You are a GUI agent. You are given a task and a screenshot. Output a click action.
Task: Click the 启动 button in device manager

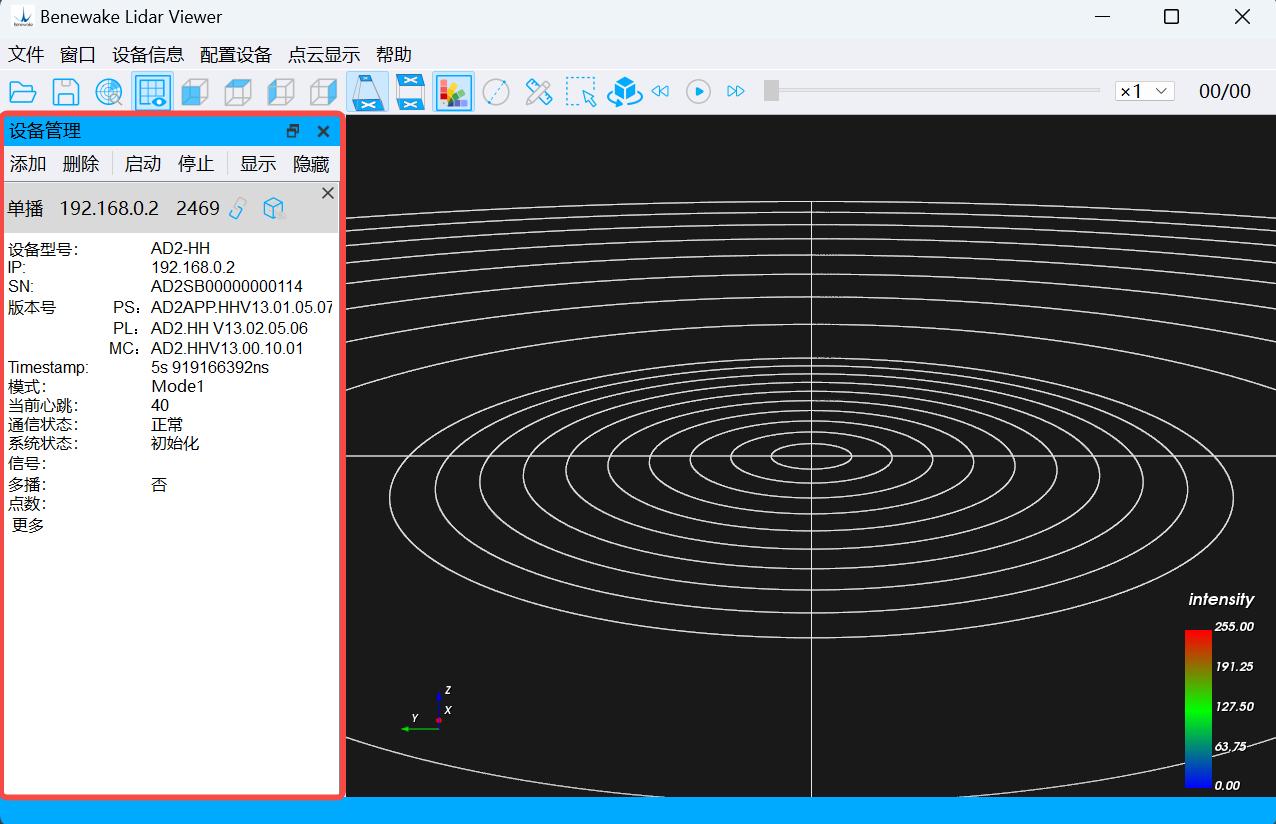click(143, 164)
